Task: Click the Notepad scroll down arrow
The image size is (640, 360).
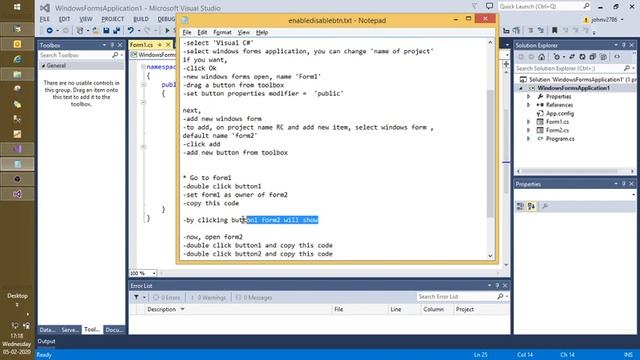Action: coord(490,256)
